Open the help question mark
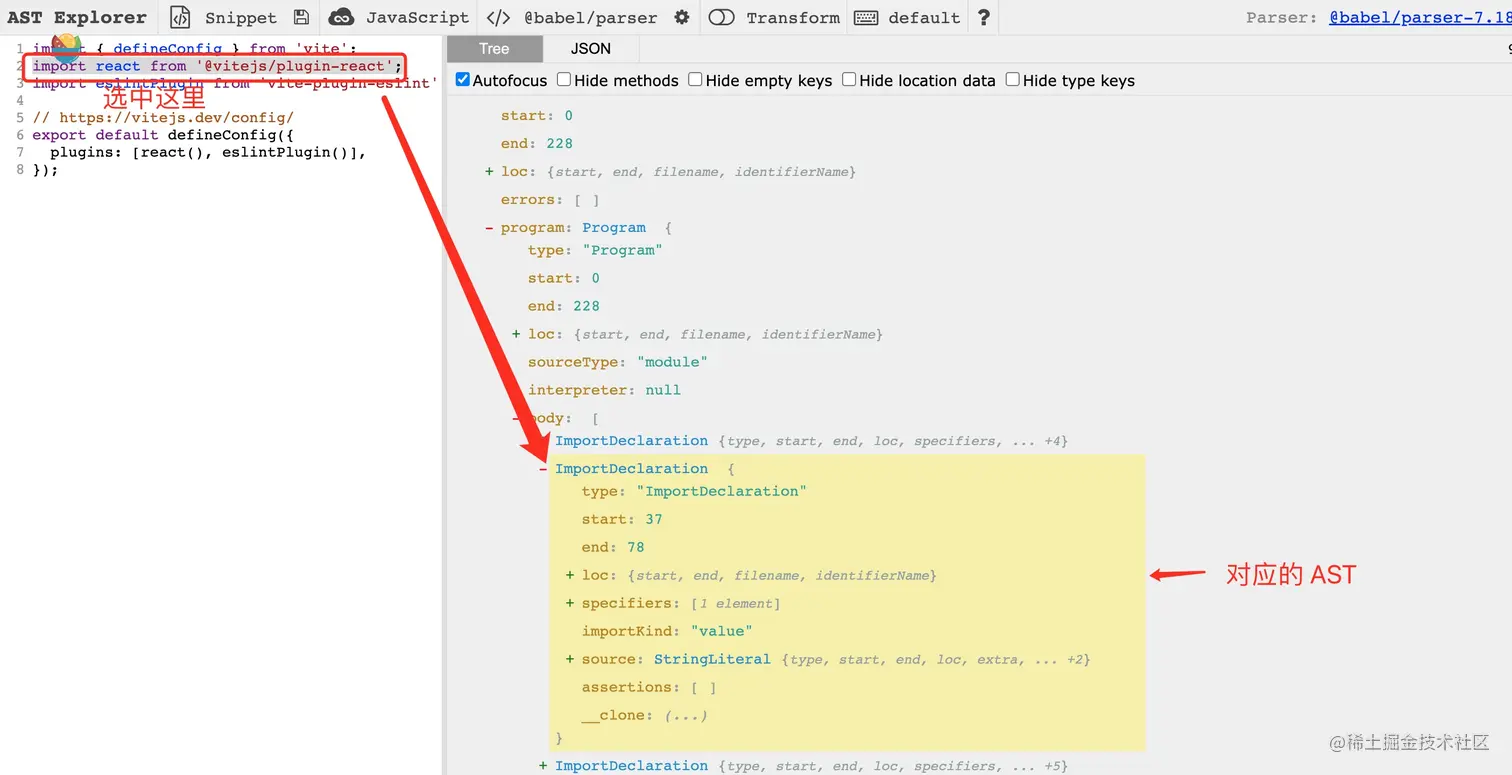1512x775 pixels. click(x=984, y=17)
